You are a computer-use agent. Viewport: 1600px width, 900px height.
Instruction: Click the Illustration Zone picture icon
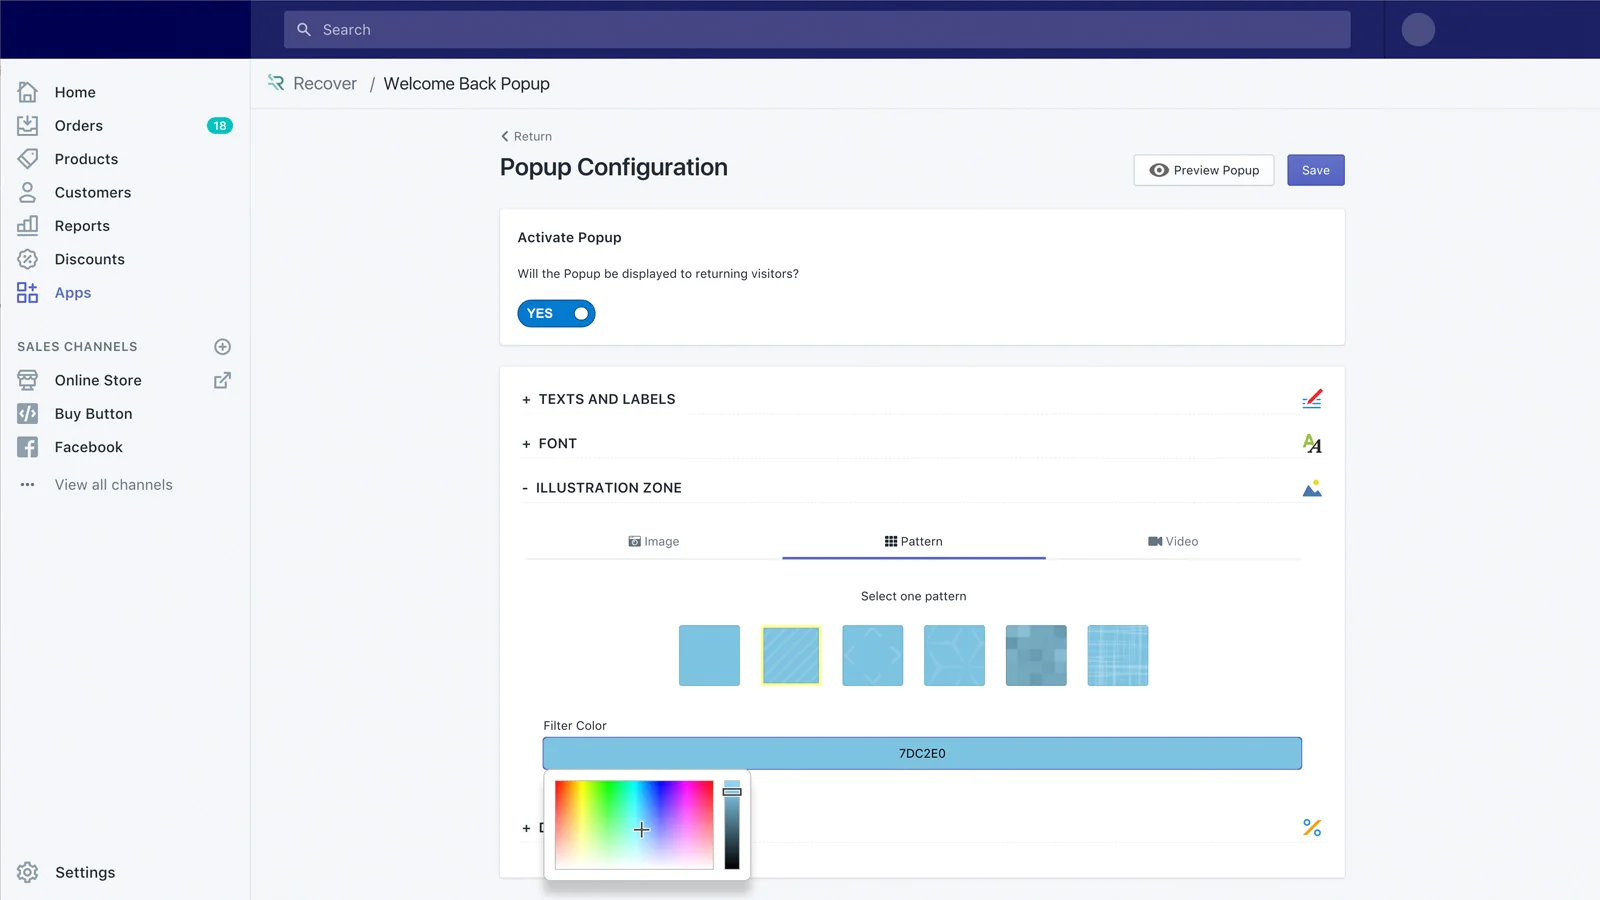click(x=1312, y=488)
